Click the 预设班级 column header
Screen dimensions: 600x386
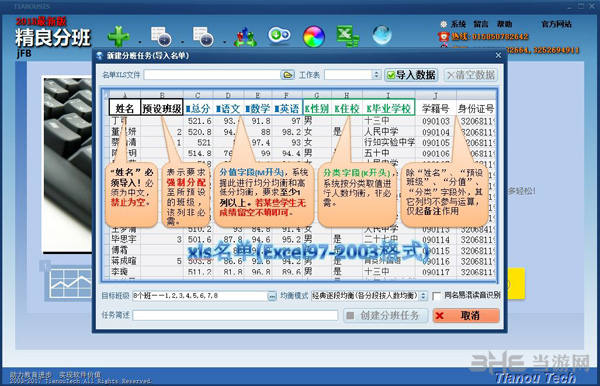(x=162, y=108)
